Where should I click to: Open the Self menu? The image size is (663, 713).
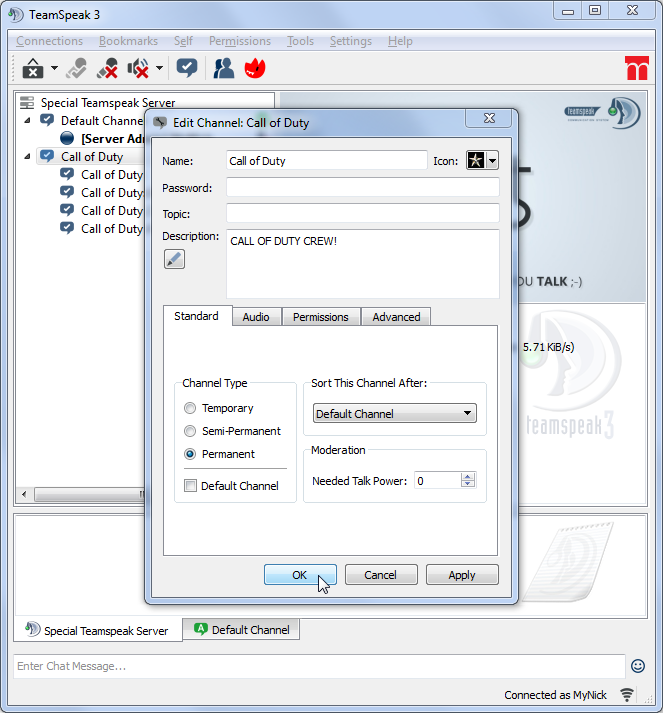click(x=183, y=41)
